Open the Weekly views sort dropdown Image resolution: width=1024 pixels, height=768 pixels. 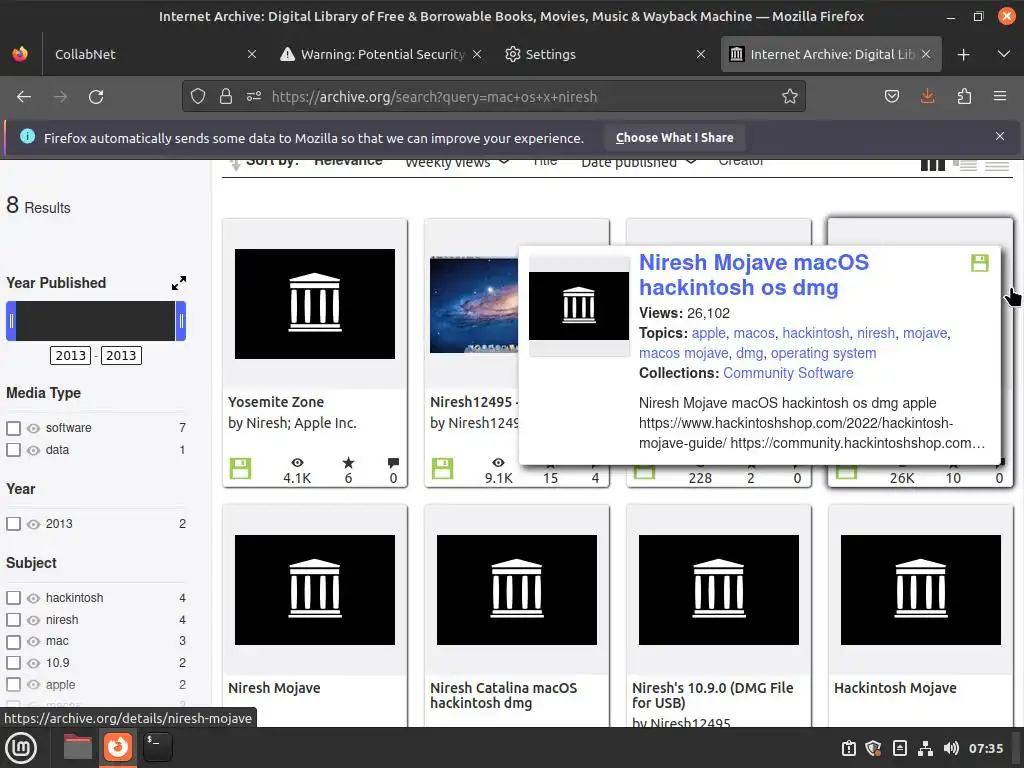[457, 162]
